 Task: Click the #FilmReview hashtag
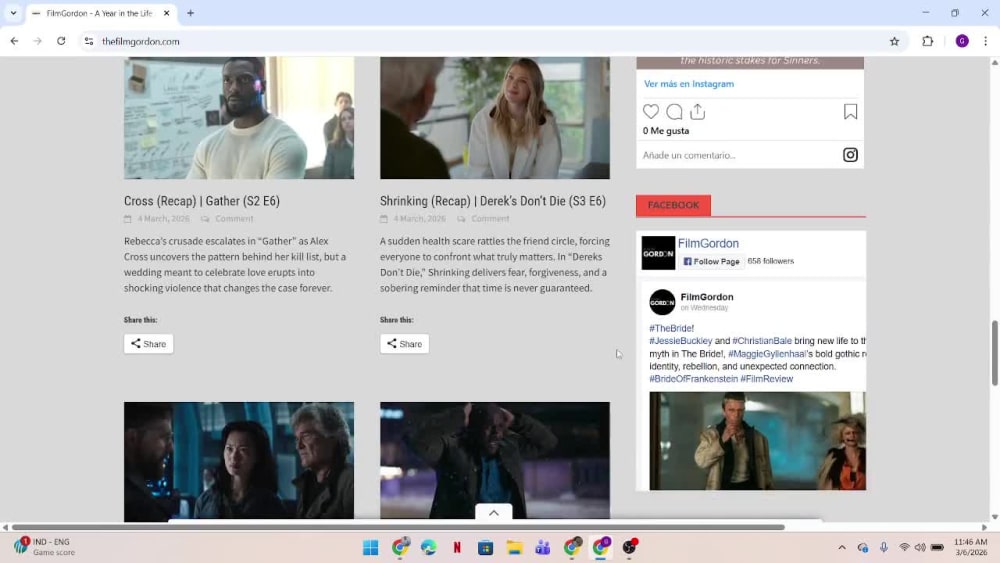[767, 379]
